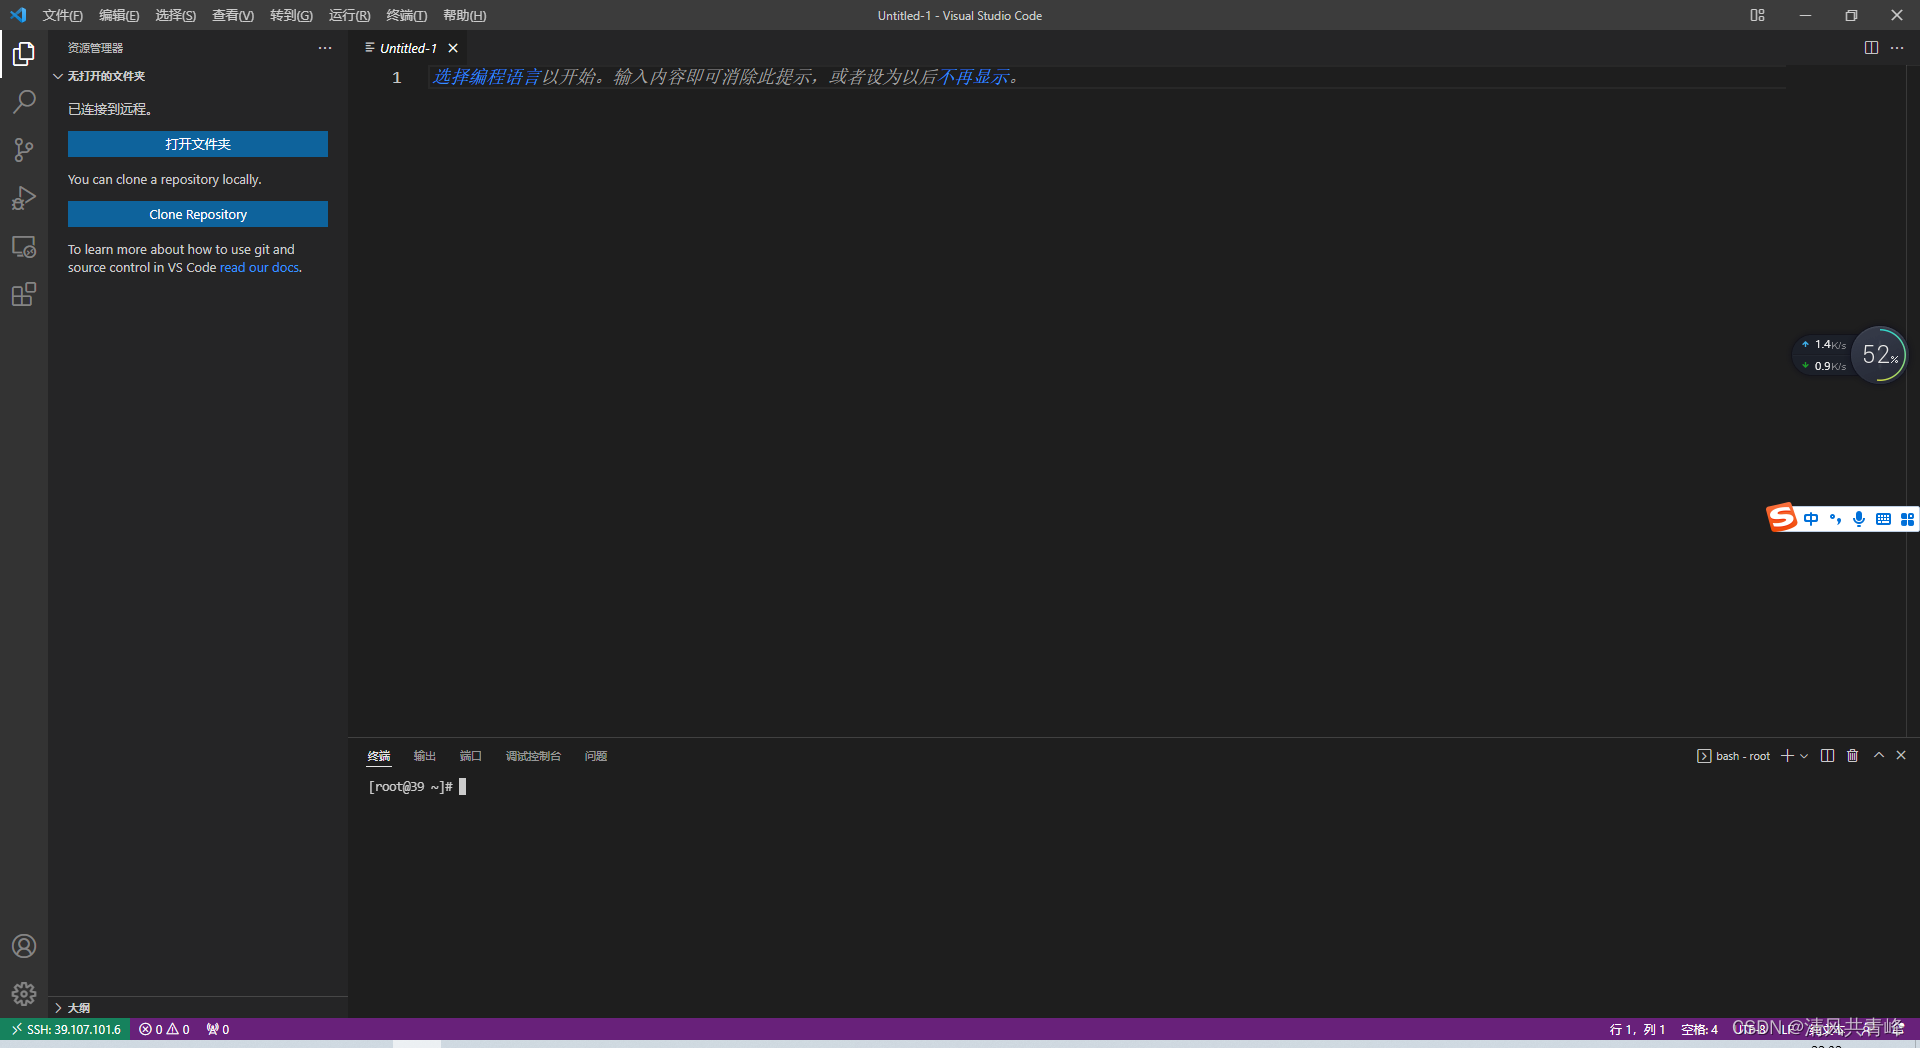Screen dimensions: 1920x1048
Task: Click the VS Code logo icon
Action: click(18, 15)
